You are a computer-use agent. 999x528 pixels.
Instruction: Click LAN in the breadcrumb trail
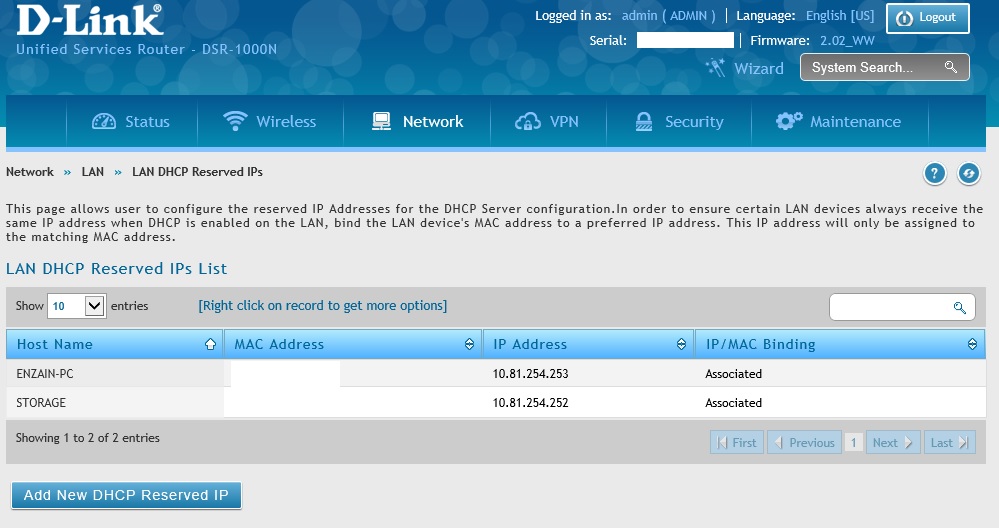[93, 172]
